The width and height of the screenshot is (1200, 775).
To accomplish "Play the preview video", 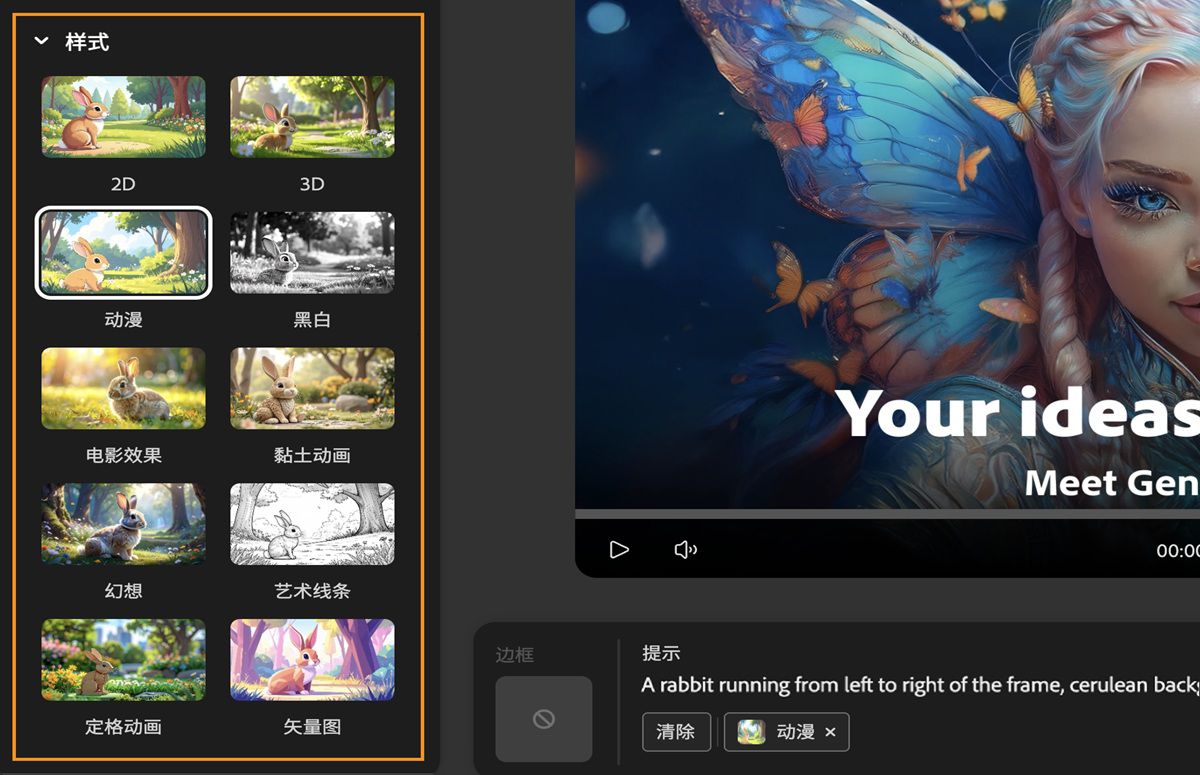I will point(619,549).
